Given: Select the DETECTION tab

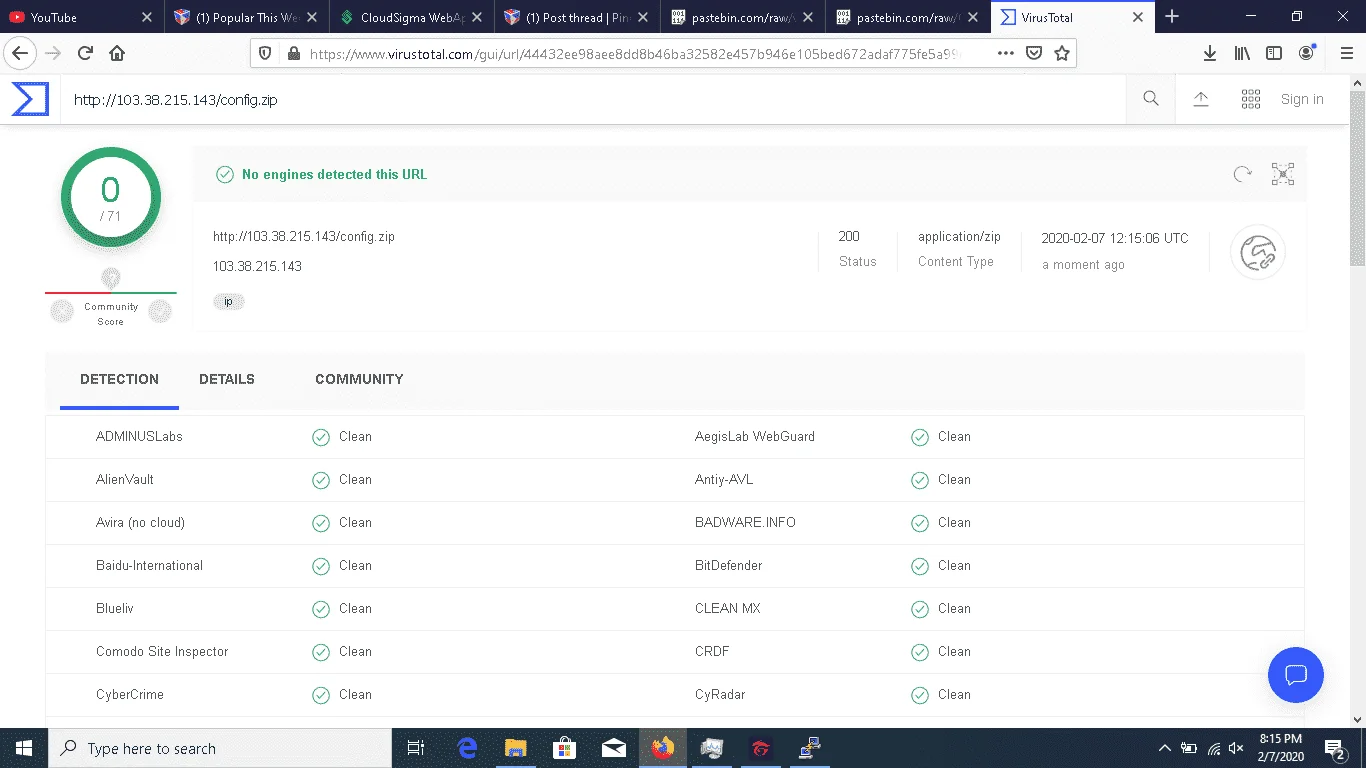Looking at the screenshot, I should click(119, 379).
